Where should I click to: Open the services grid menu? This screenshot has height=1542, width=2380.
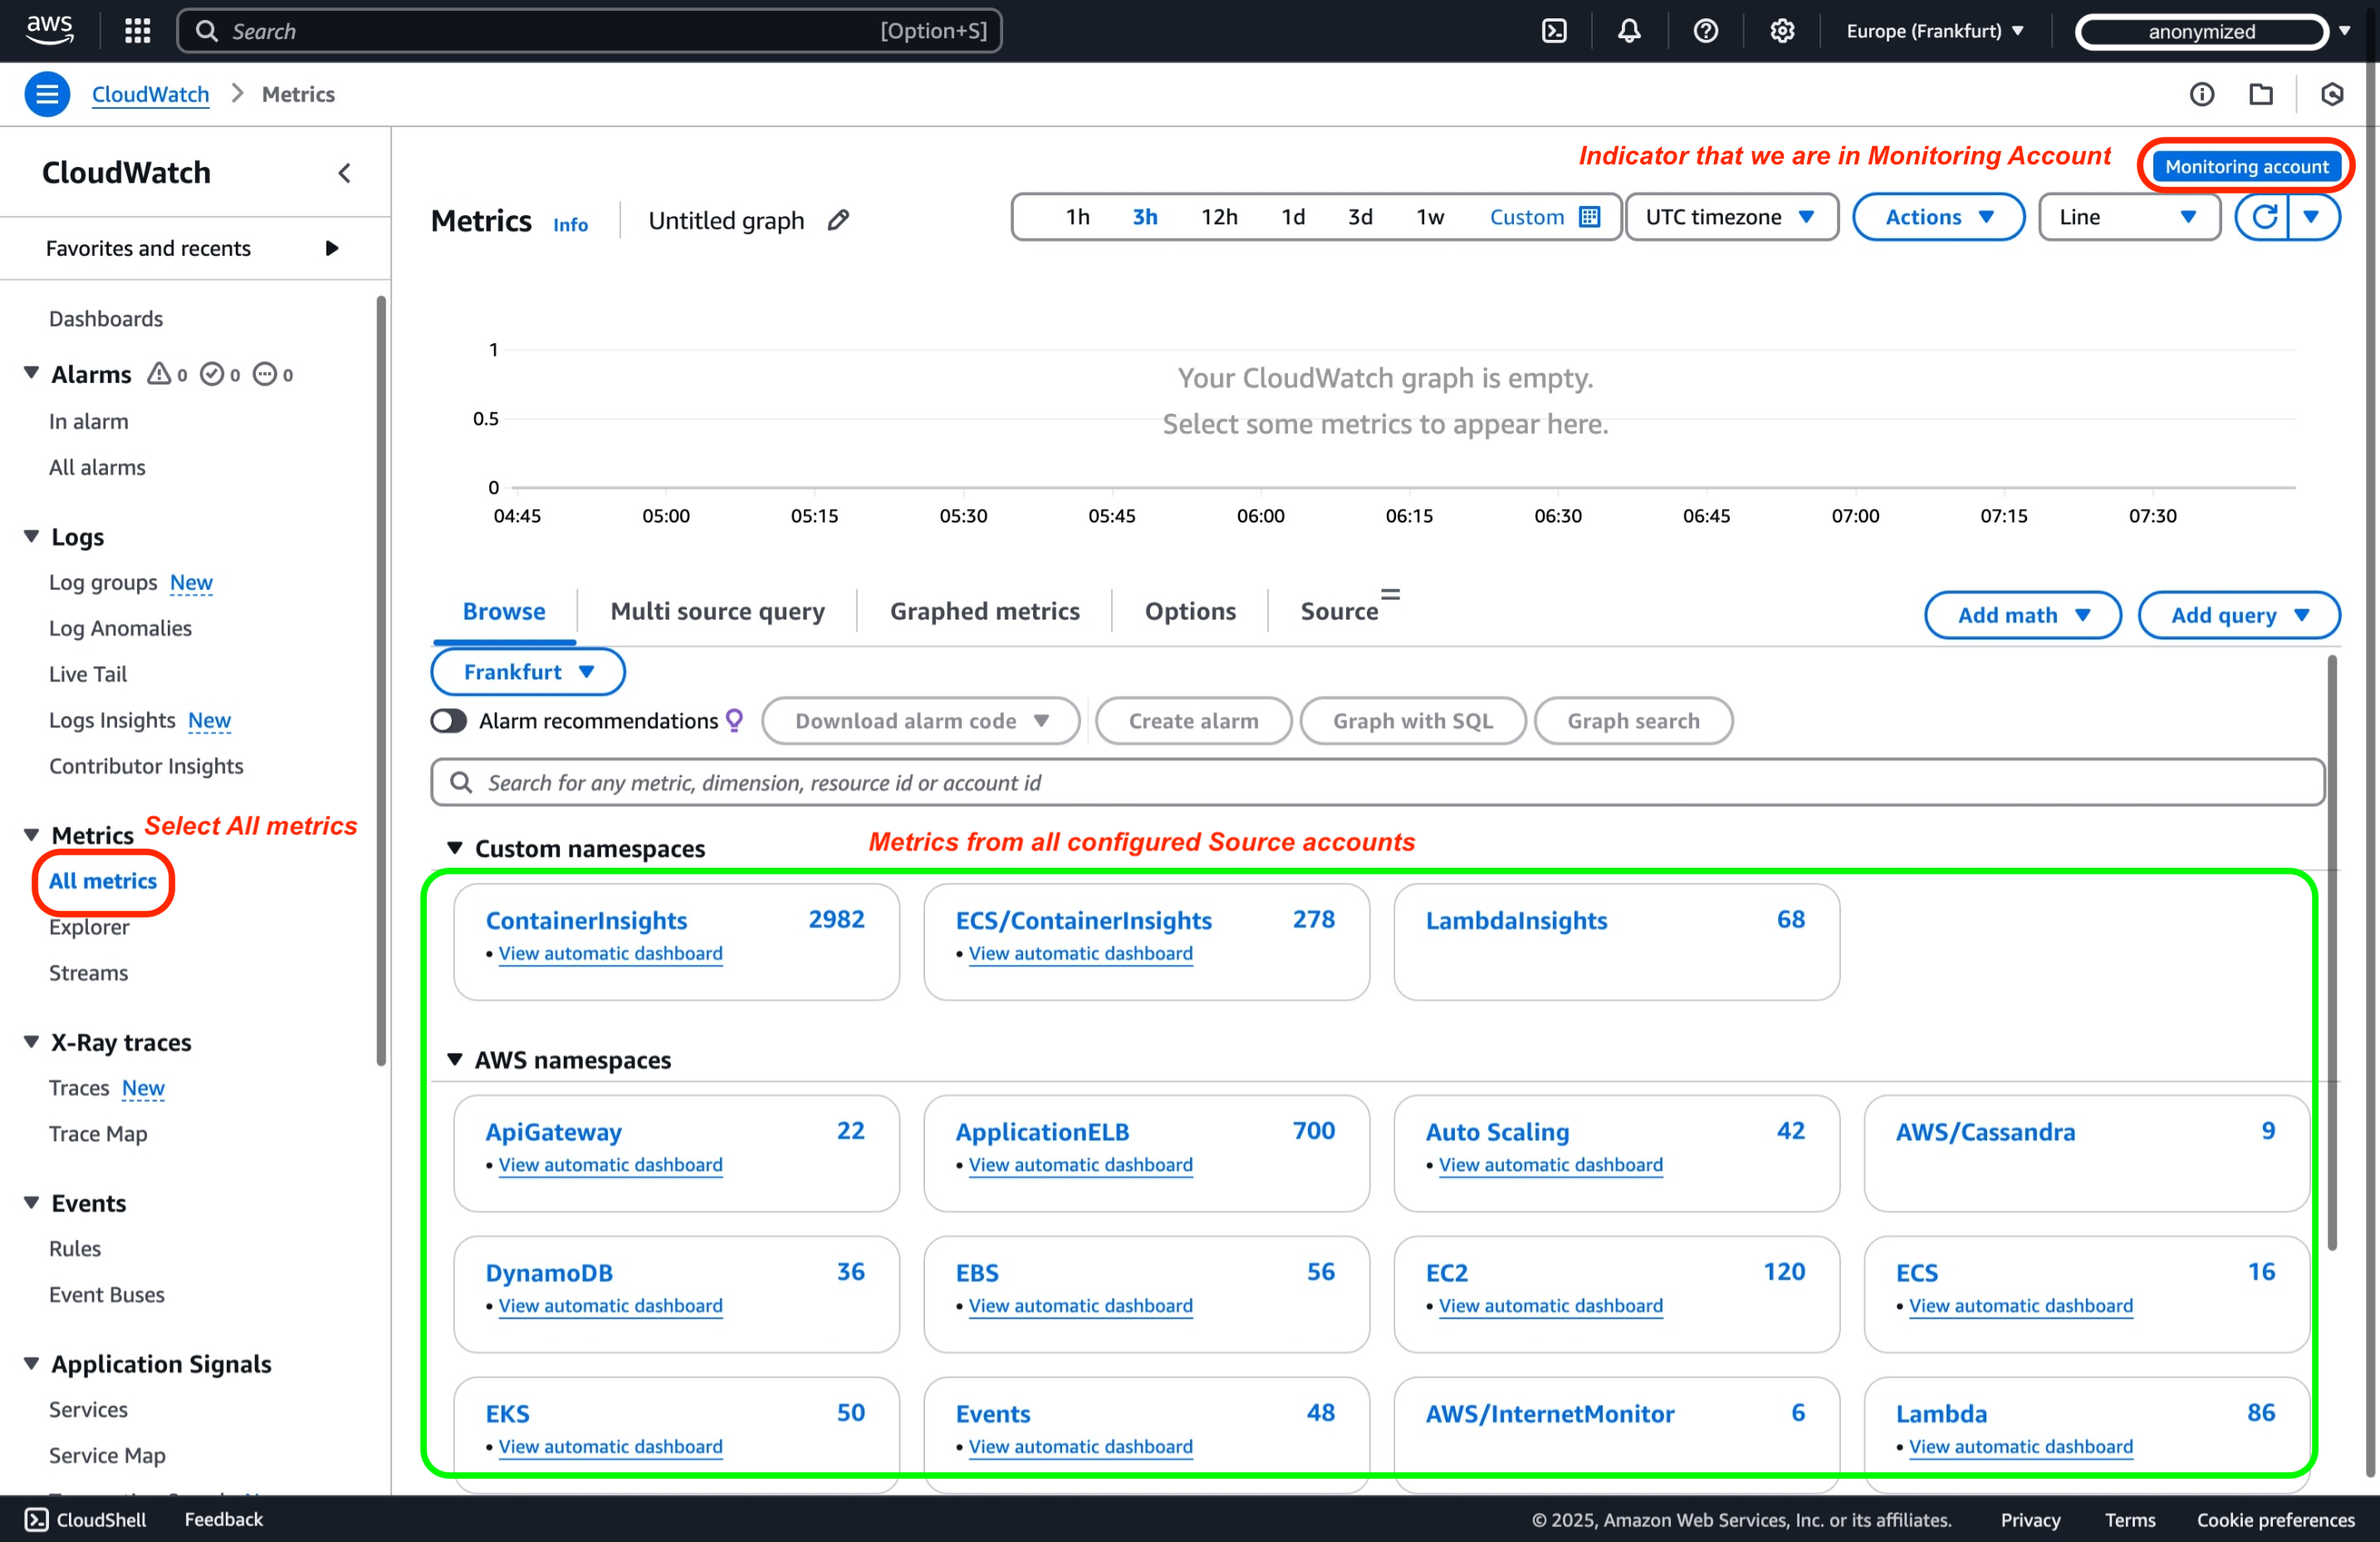point(138,31)
